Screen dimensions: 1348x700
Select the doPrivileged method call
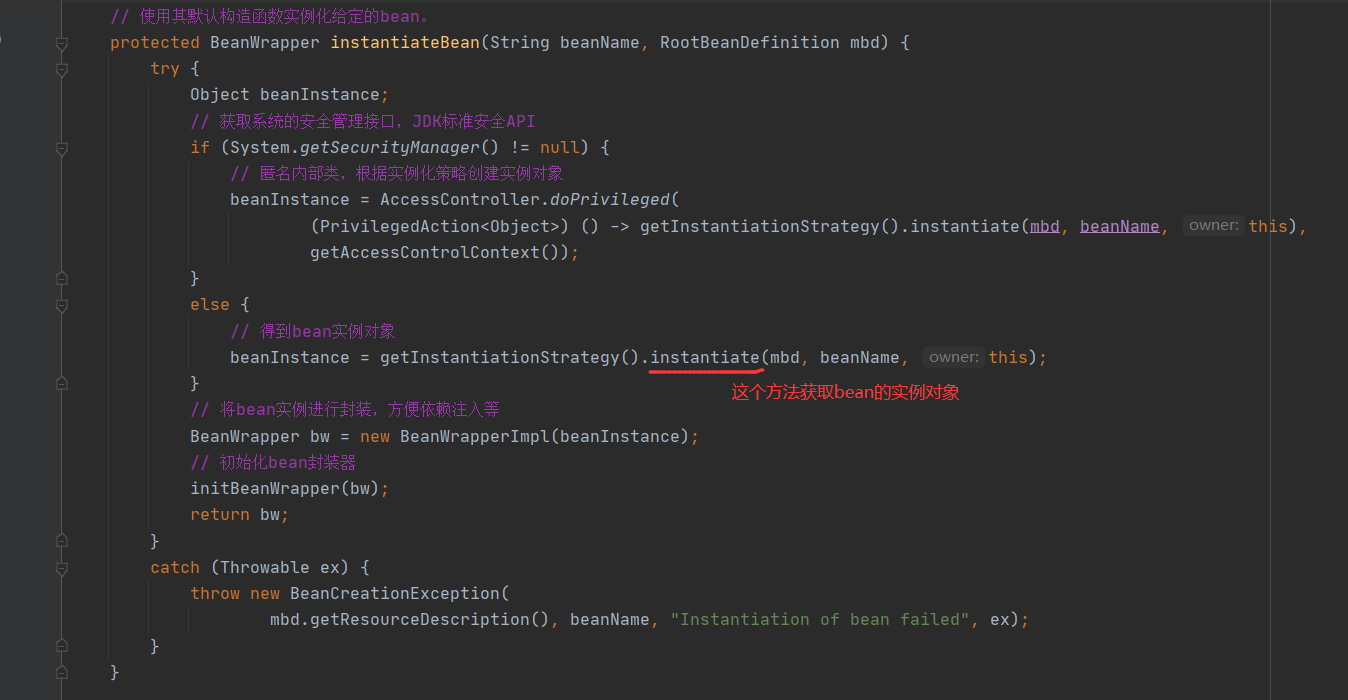click(x=610, y=199)
